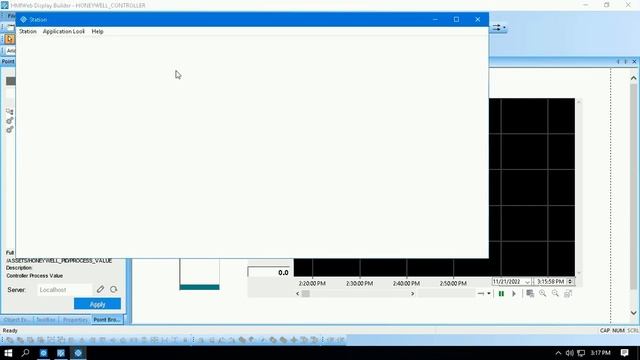Click the 0.0 value field beside trend
This screenshot has width=640, height=360.
269,272
